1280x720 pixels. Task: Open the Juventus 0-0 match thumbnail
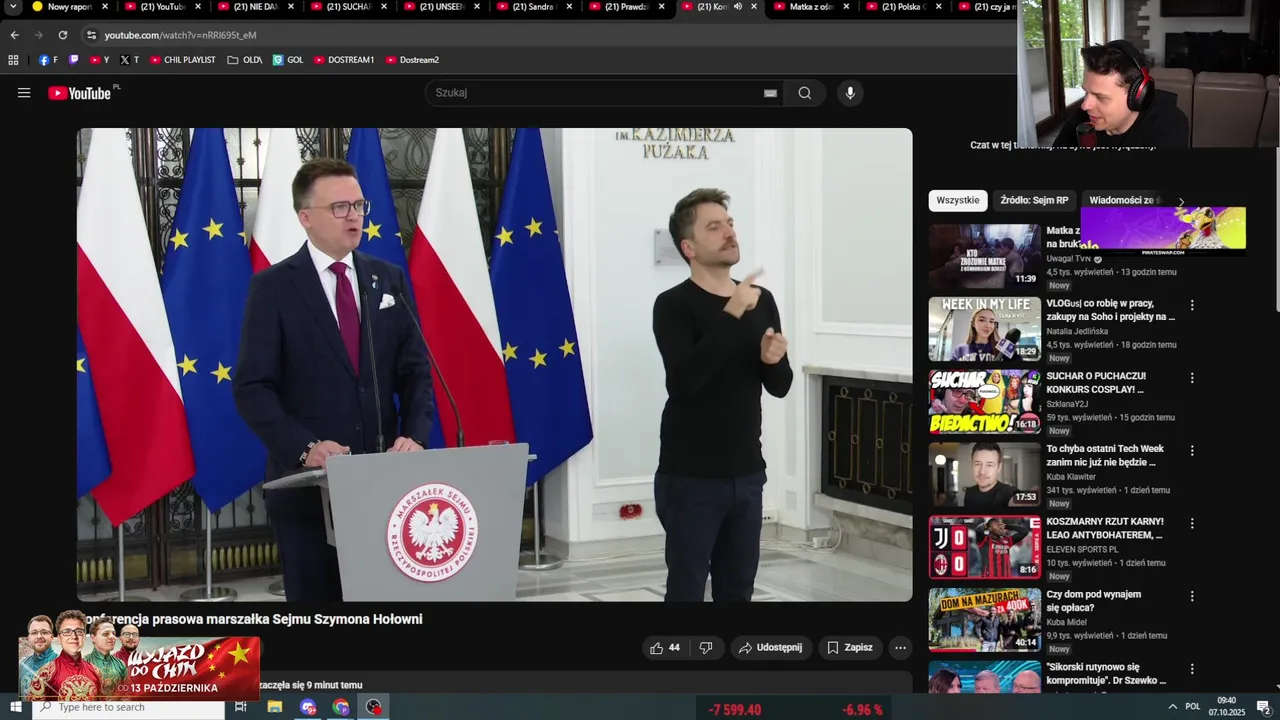coord(985,547)
